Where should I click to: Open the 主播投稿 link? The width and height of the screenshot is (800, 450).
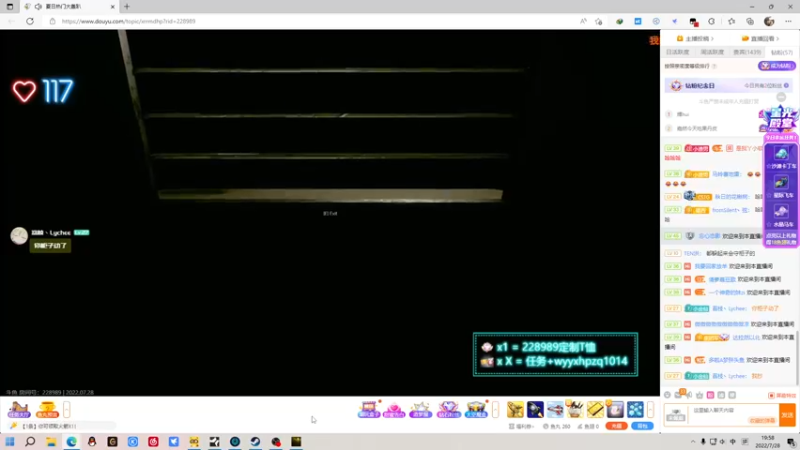coord(695,39)
